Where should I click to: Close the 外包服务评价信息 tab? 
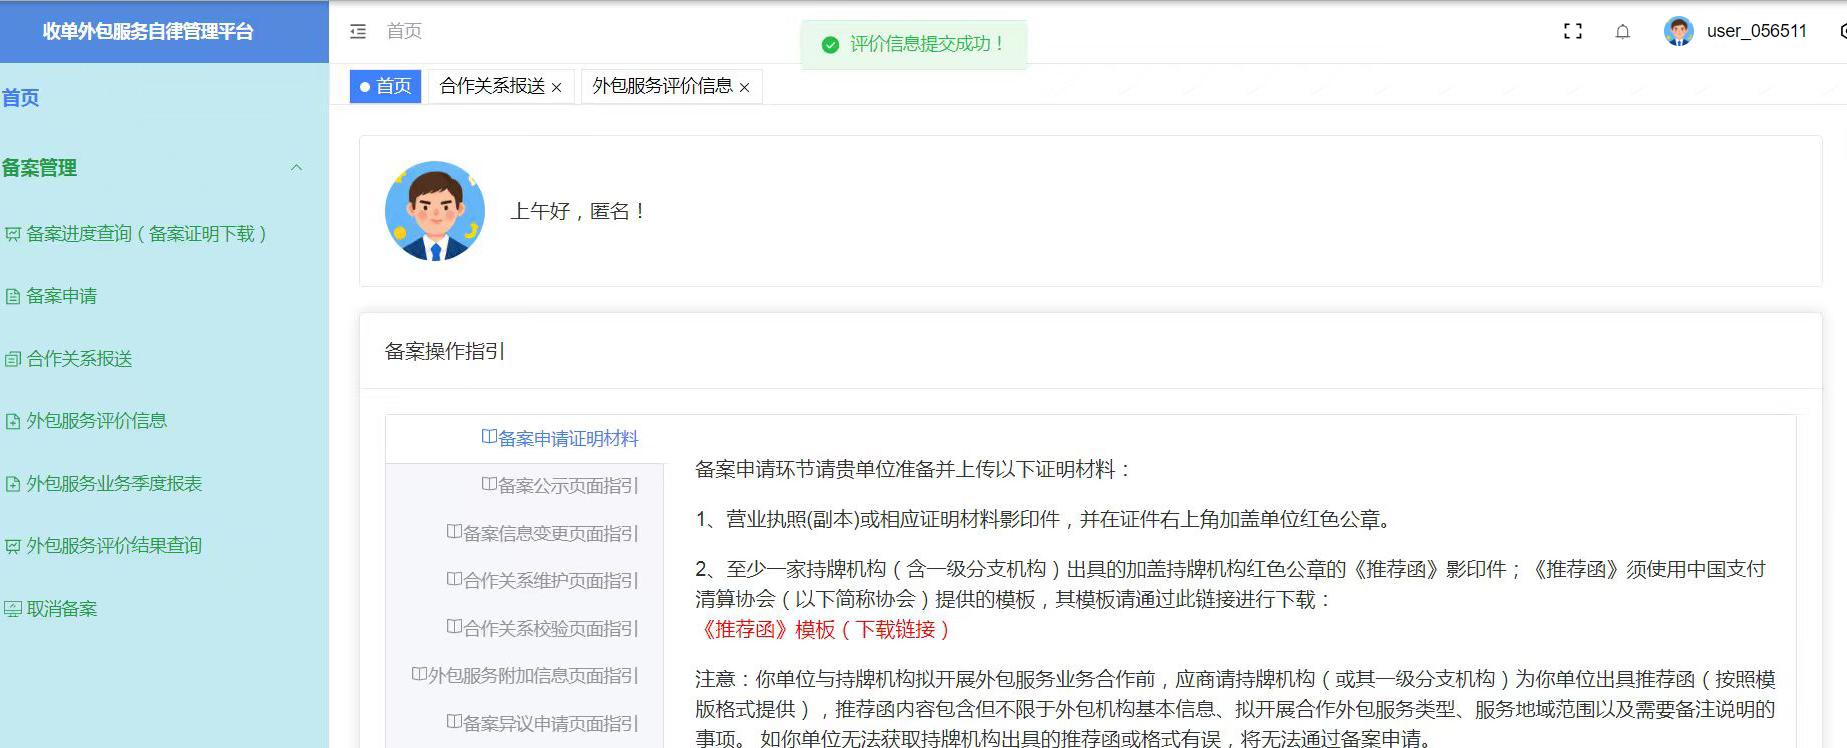pyautogui.click(x=744, y=88)
